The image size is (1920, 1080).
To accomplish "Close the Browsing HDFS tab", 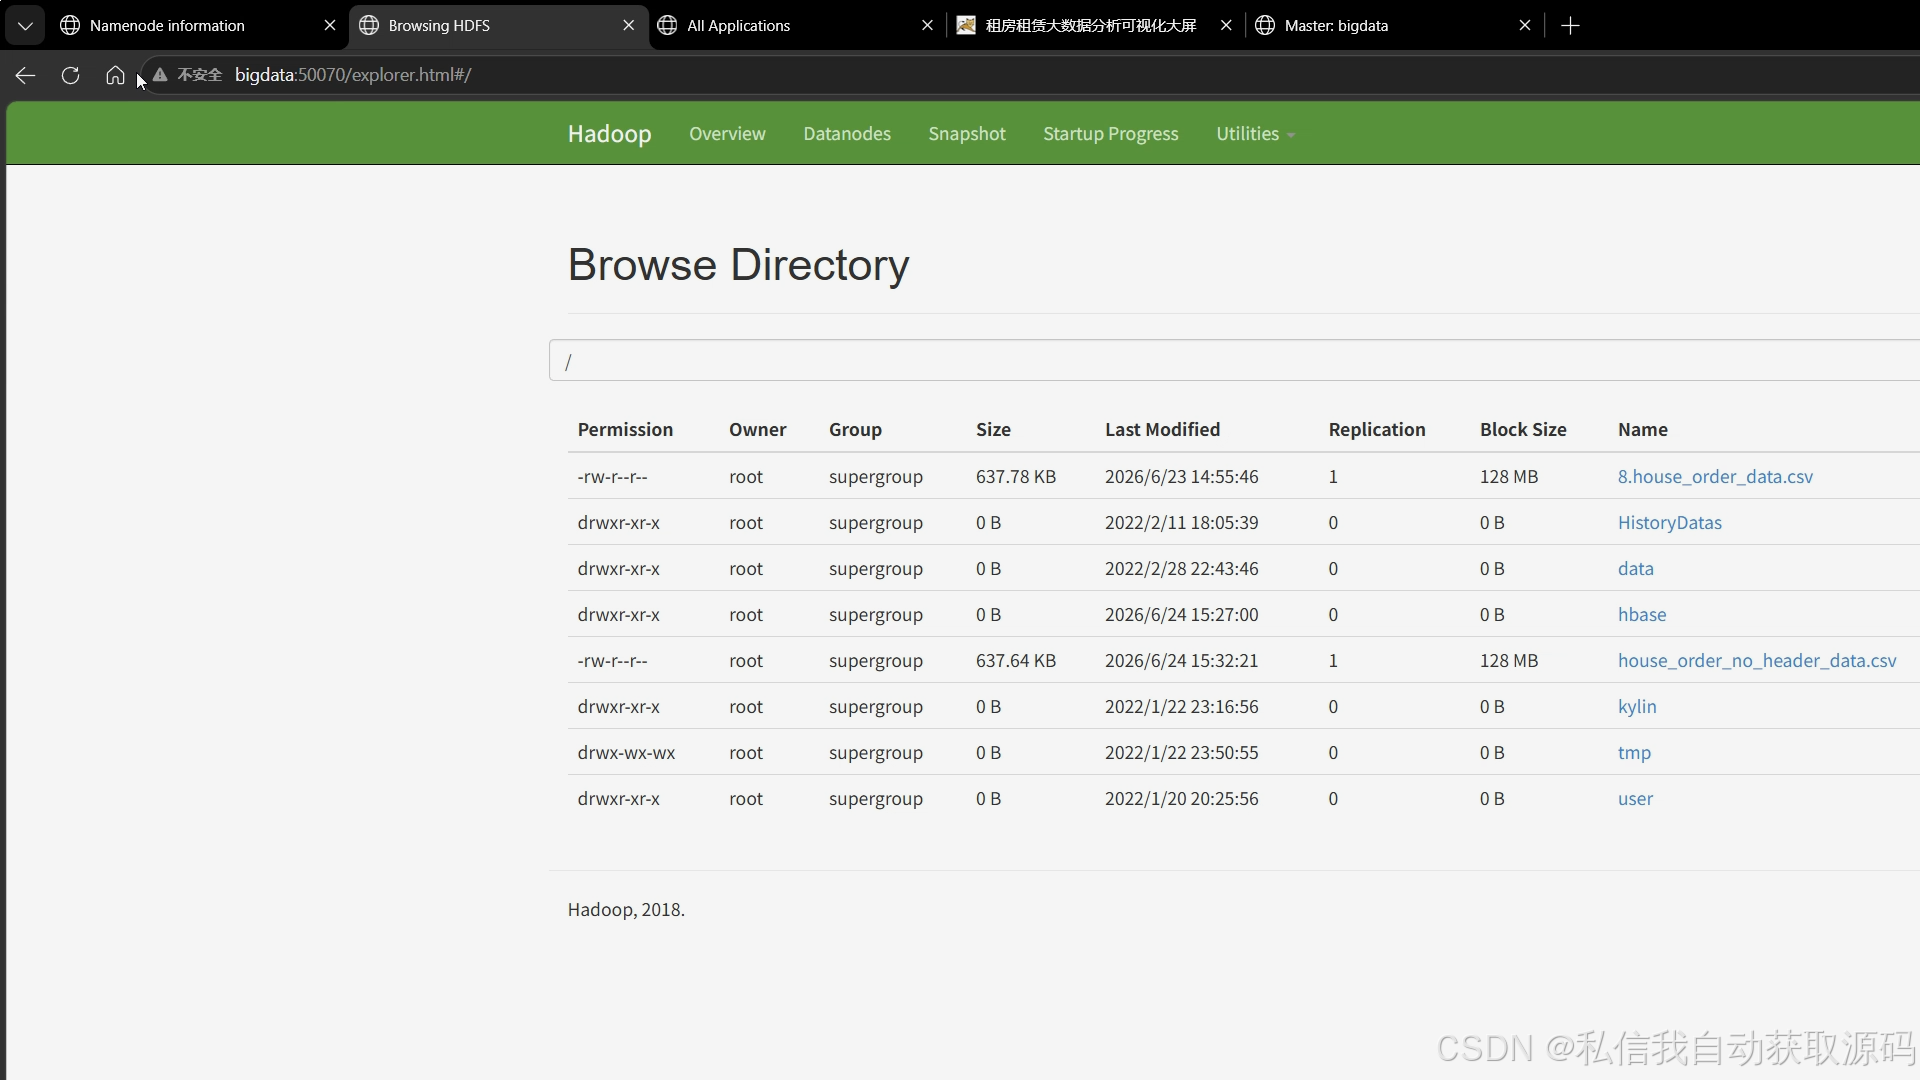I will point(628,26).
